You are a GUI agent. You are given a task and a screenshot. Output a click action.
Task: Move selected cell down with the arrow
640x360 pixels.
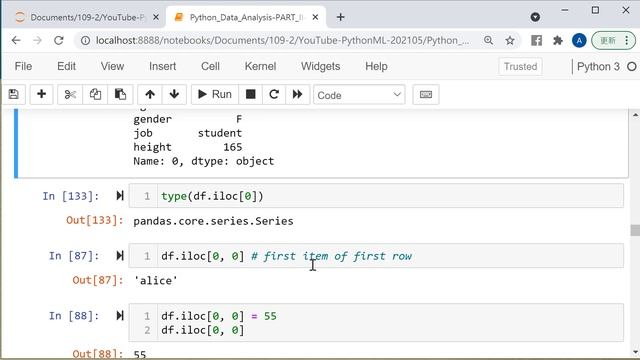[x=174, y=95]
